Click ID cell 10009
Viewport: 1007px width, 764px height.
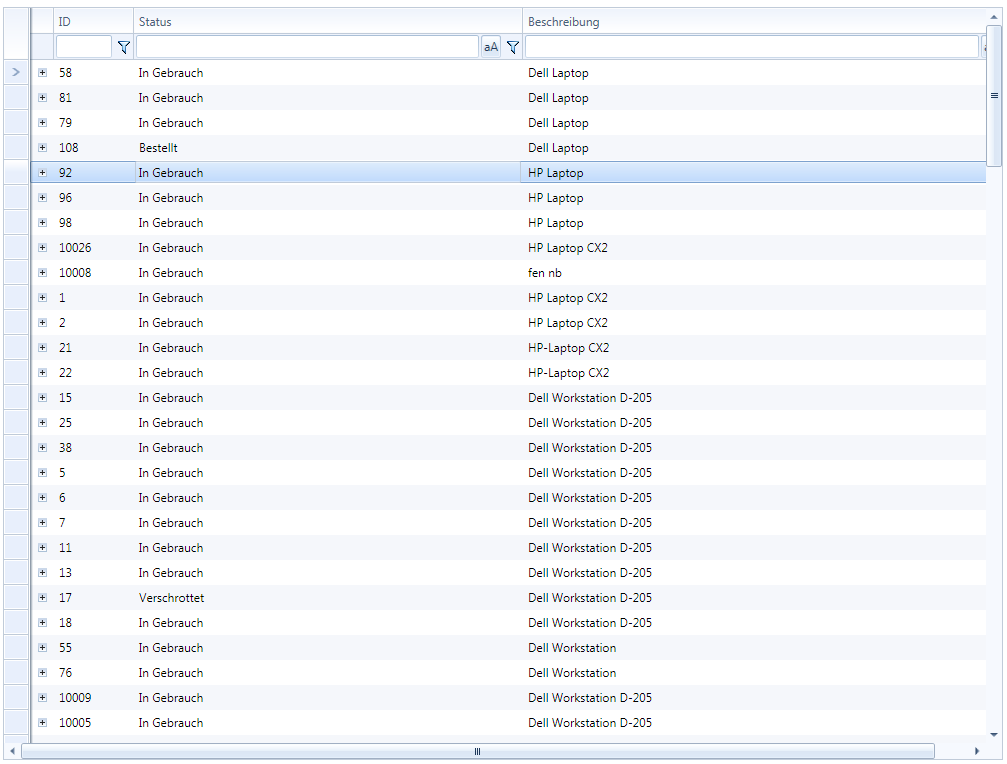point(94,698)
